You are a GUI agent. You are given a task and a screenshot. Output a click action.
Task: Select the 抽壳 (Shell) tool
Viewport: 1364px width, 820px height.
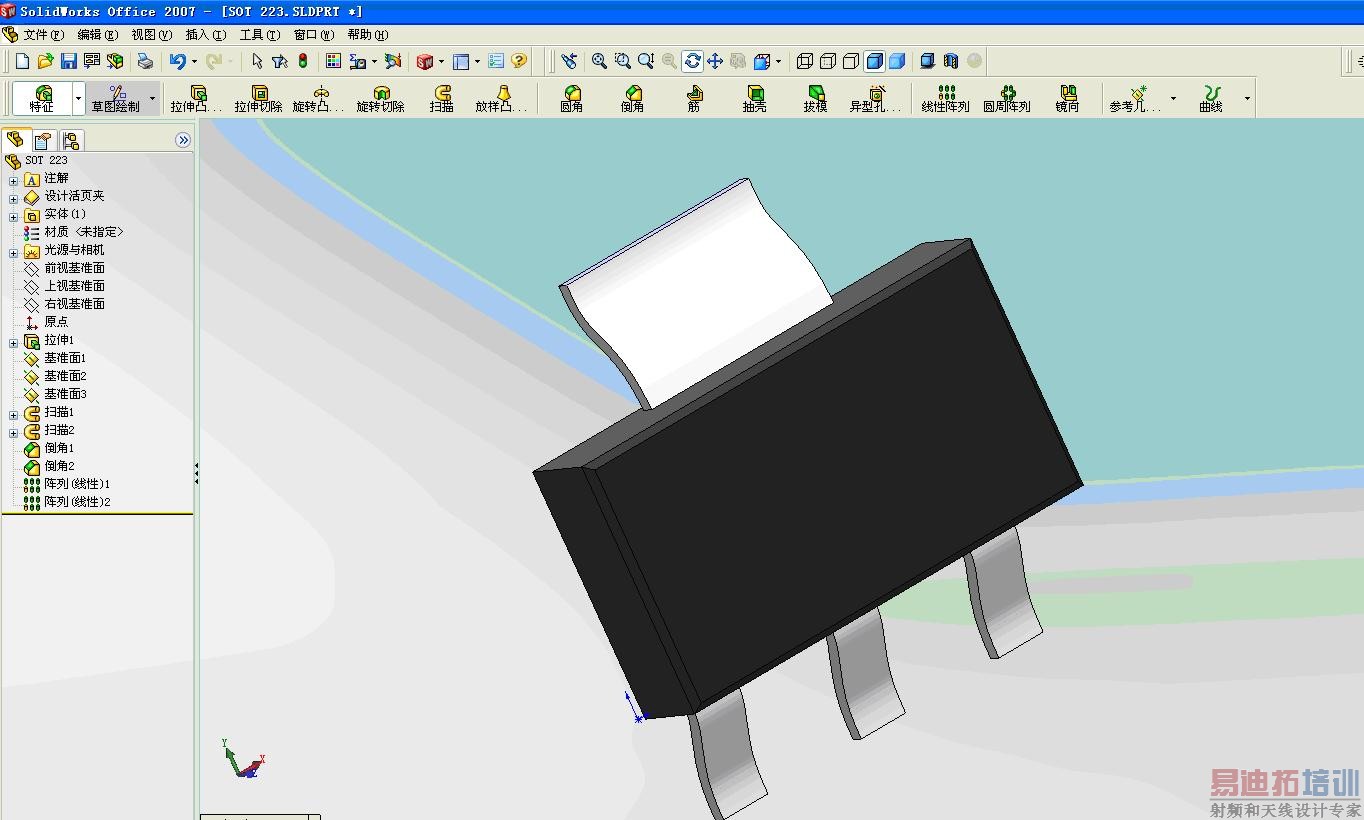pos(754,98)
